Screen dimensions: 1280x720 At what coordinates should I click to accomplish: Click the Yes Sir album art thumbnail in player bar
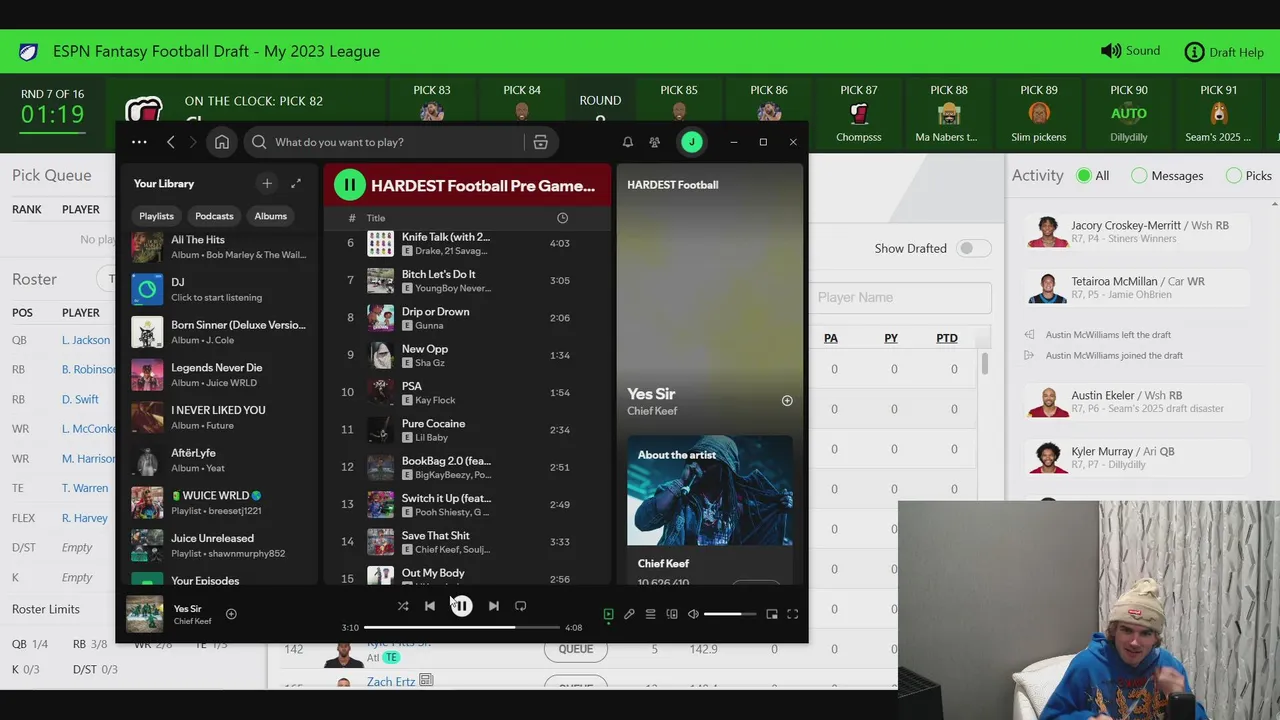pos(144,614)
